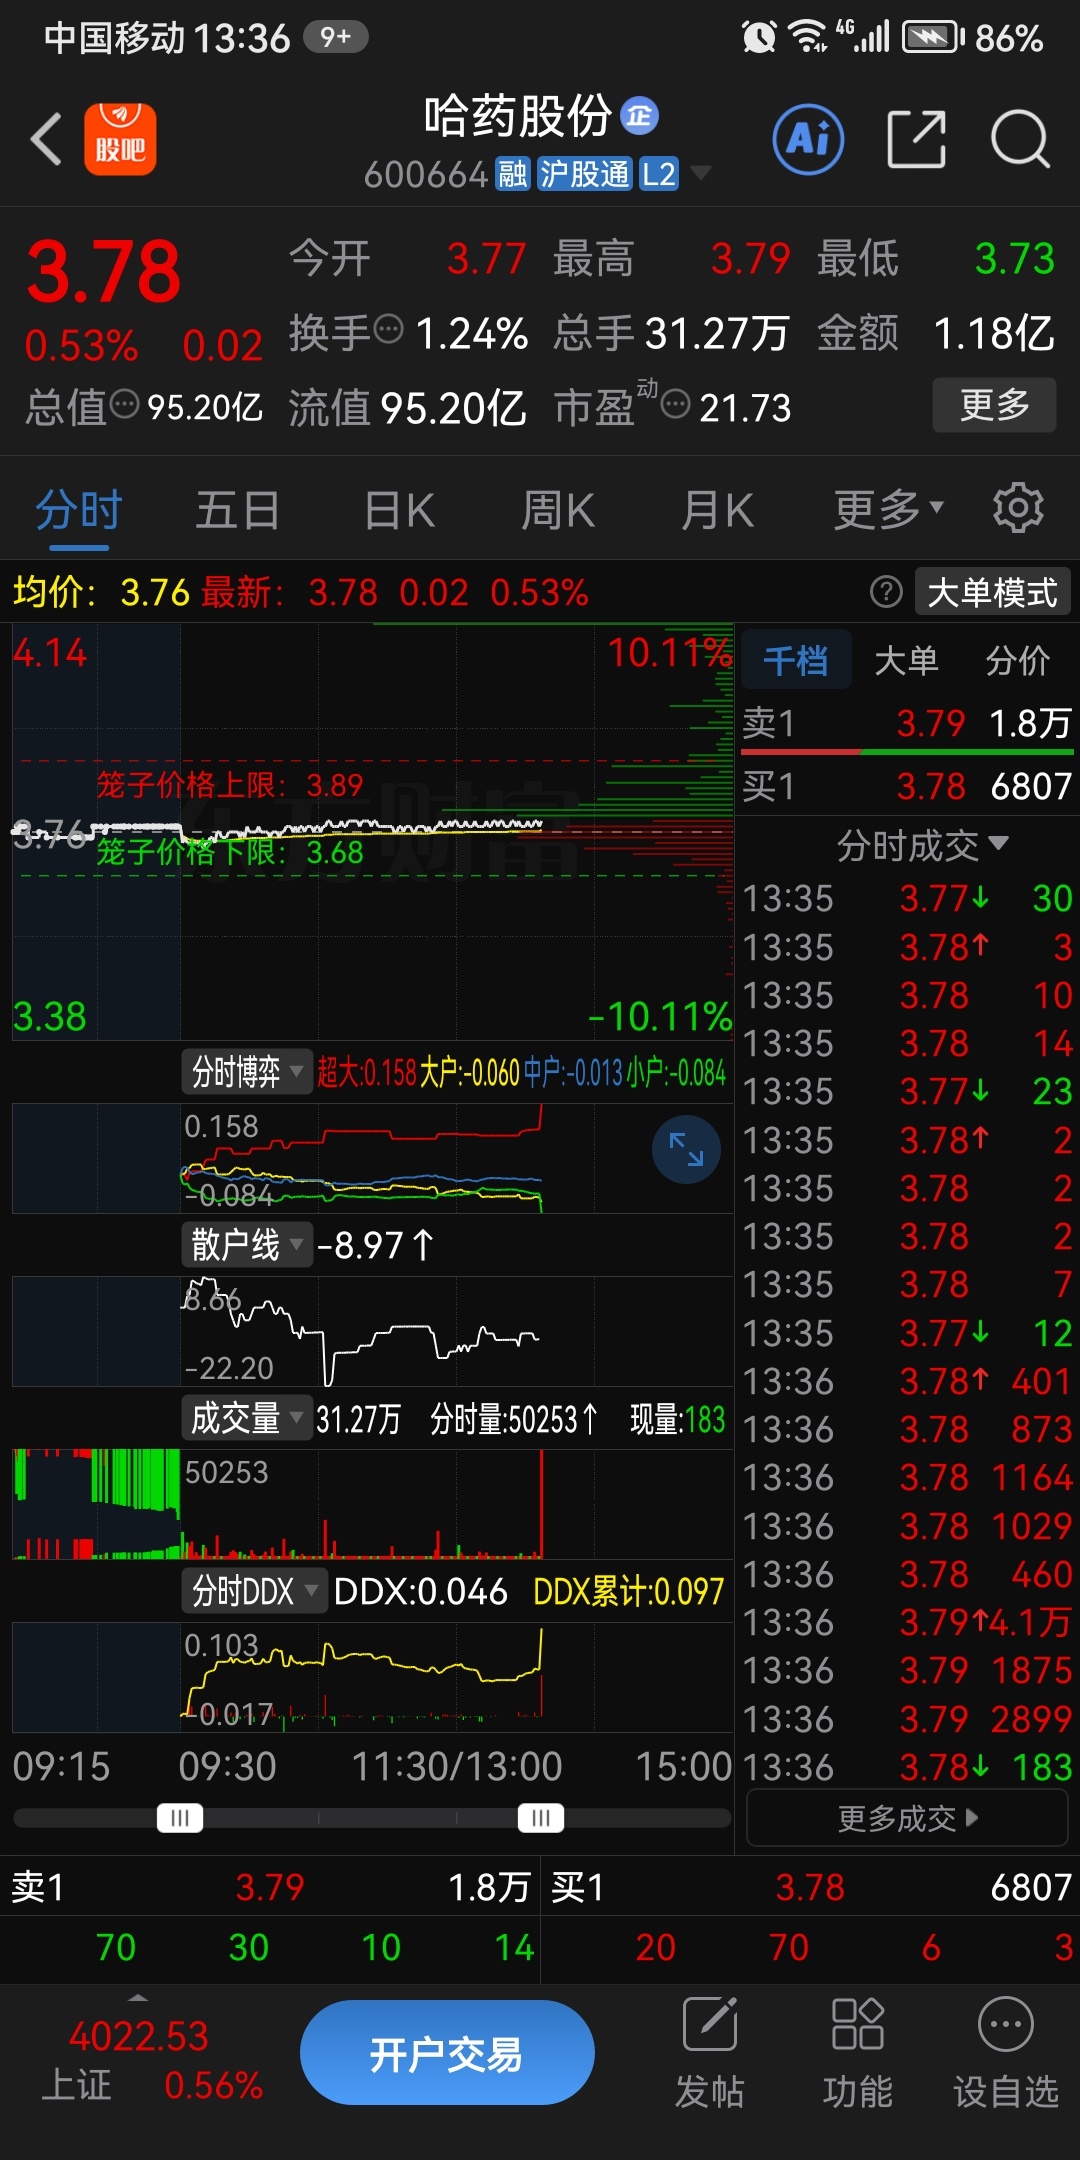Tap the 13:36 3.79 4.1万 trade row
The image size is (1080, 2160).
[907, 1622]
